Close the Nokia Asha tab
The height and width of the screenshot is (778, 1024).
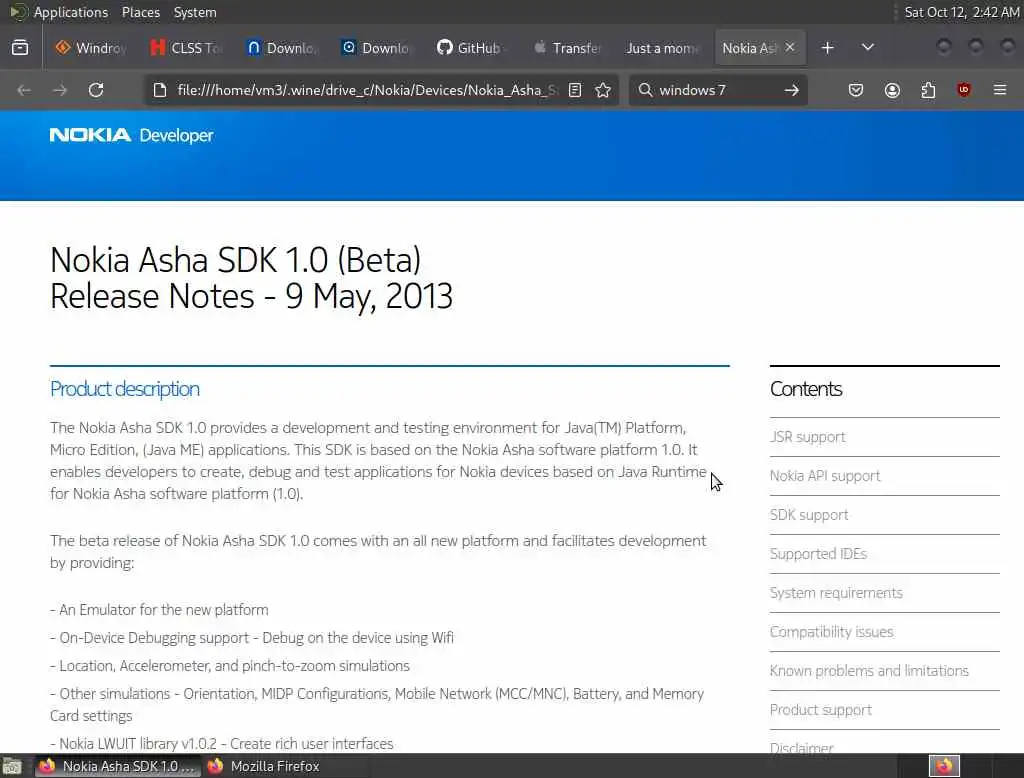[790, 47]
